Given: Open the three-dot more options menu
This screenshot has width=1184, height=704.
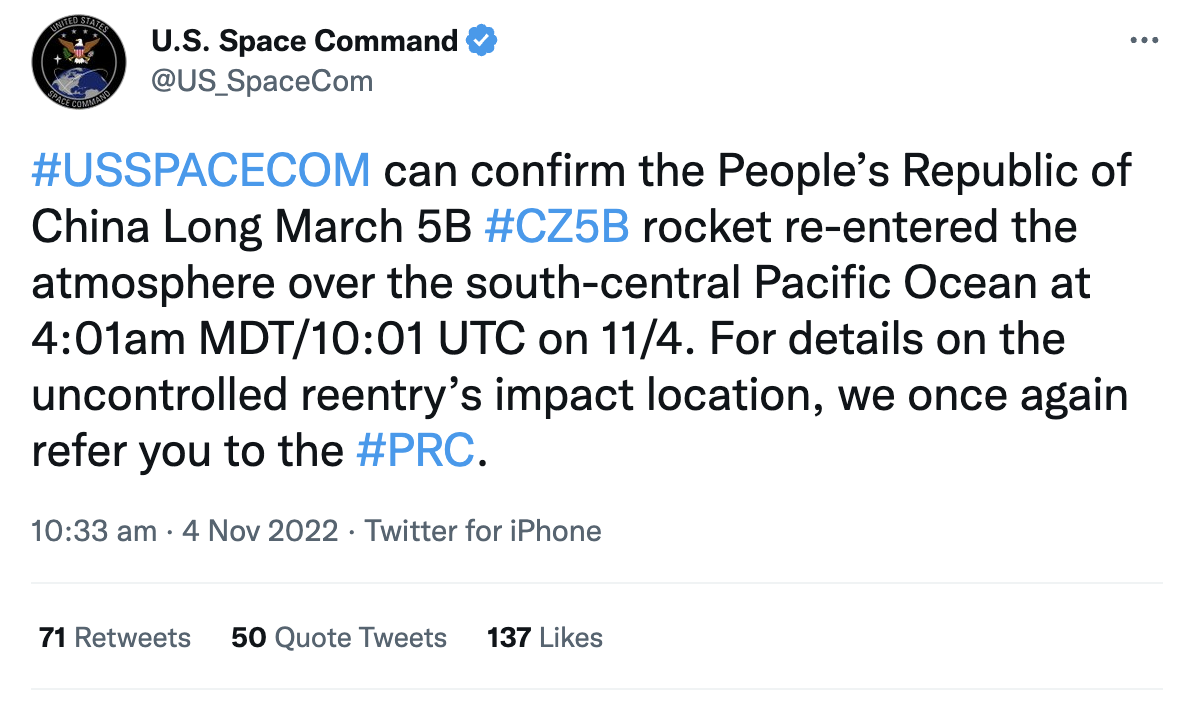Looking at the screenshot, I should pos(1144,40).
